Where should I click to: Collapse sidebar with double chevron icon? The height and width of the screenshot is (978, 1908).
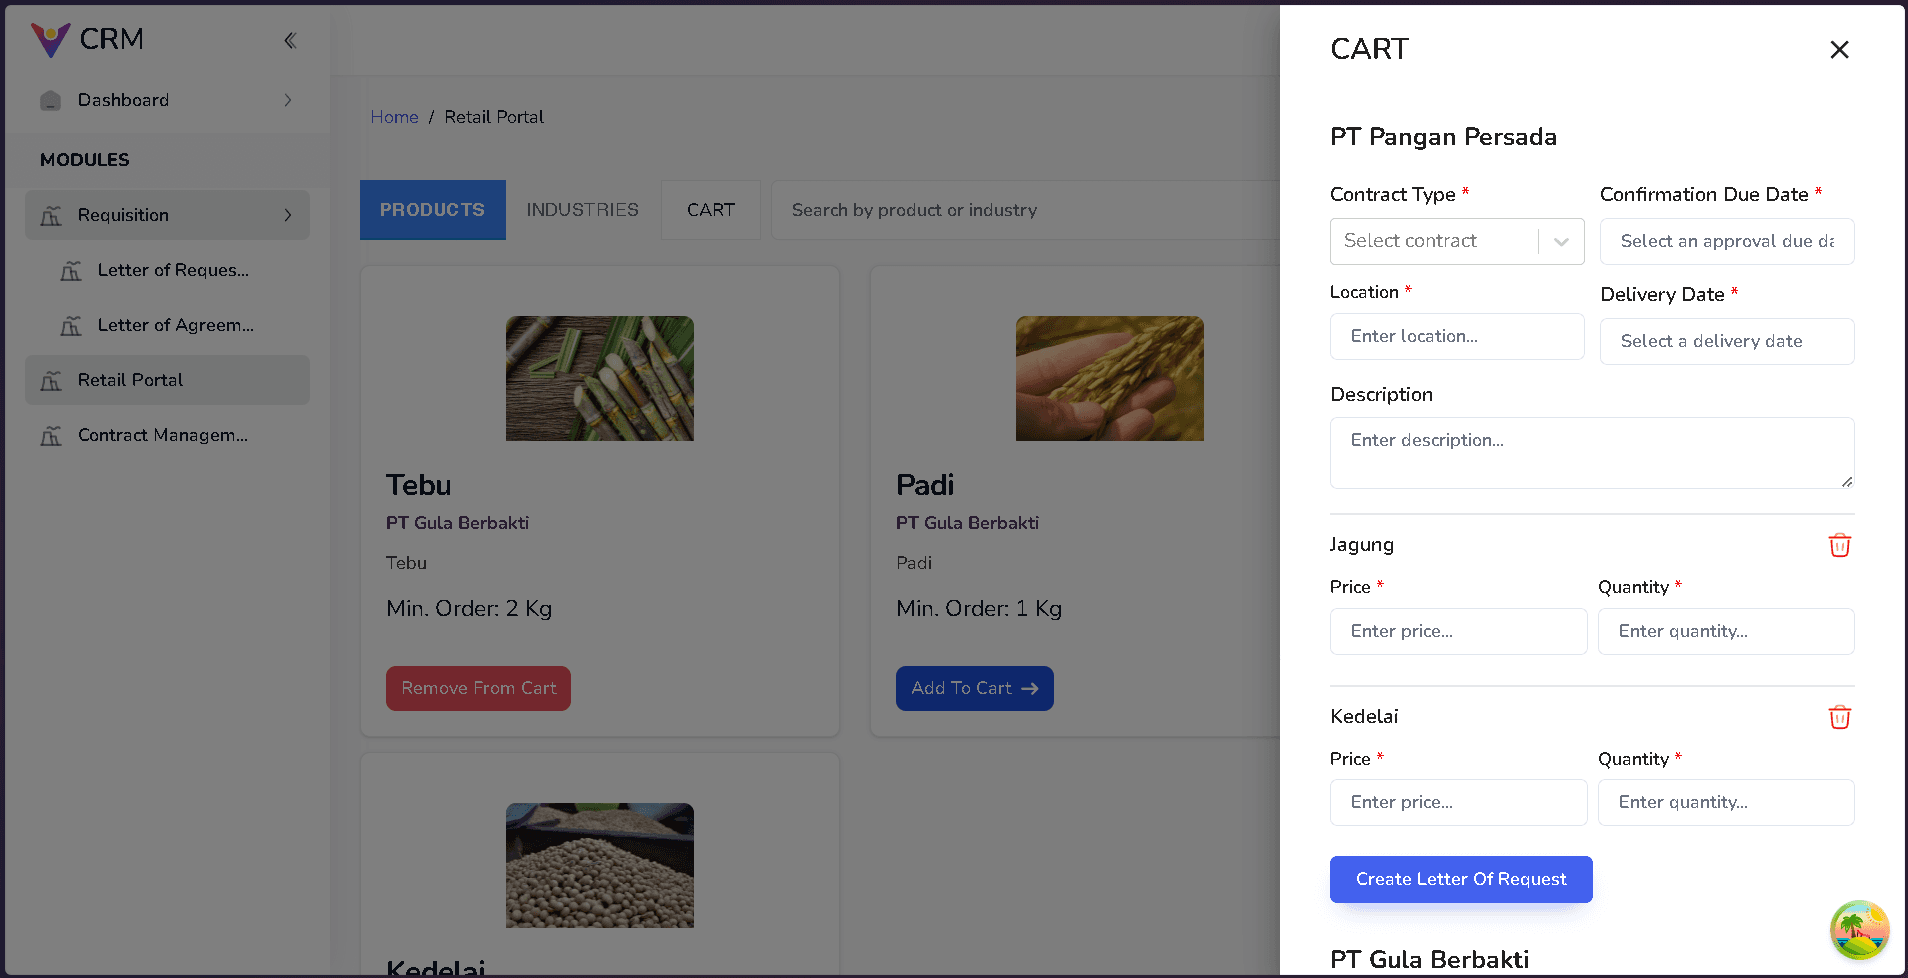(290, 40)
